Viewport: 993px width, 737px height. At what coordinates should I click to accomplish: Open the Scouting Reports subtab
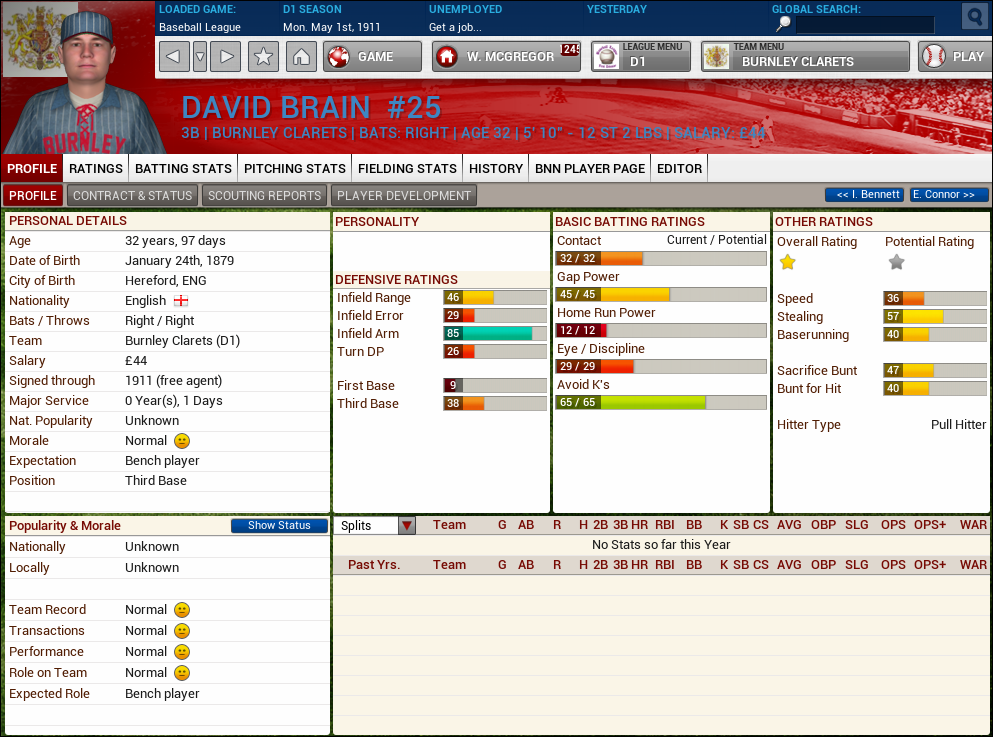pos(264,195)
